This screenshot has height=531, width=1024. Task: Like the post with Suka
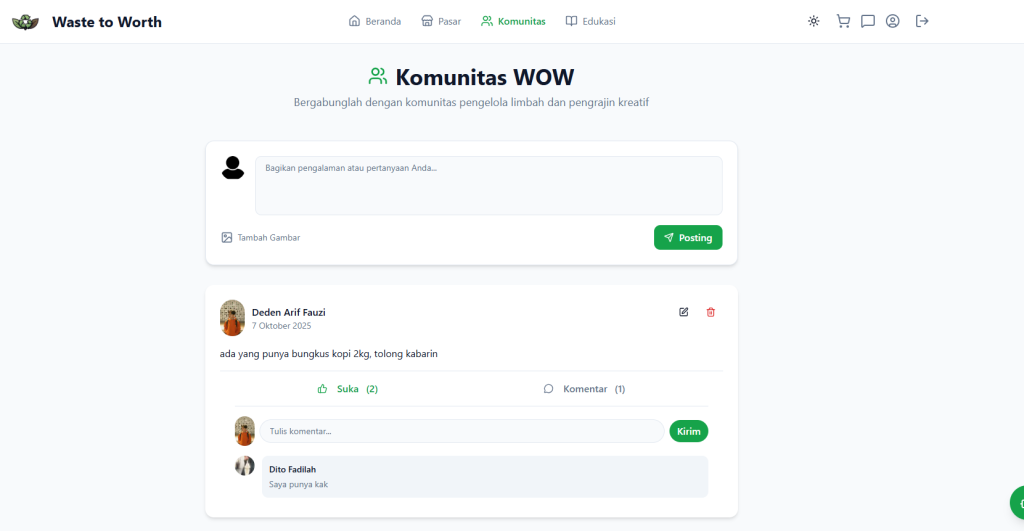coord(347,389)
